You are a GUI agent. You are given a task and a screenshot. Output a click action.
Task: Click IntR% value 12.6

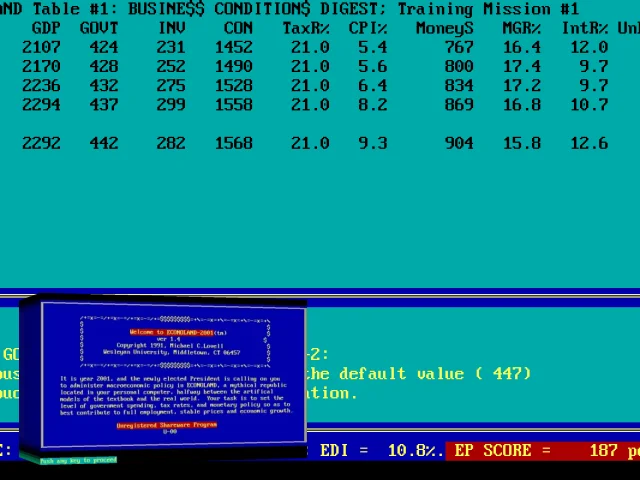coord(589,143)
